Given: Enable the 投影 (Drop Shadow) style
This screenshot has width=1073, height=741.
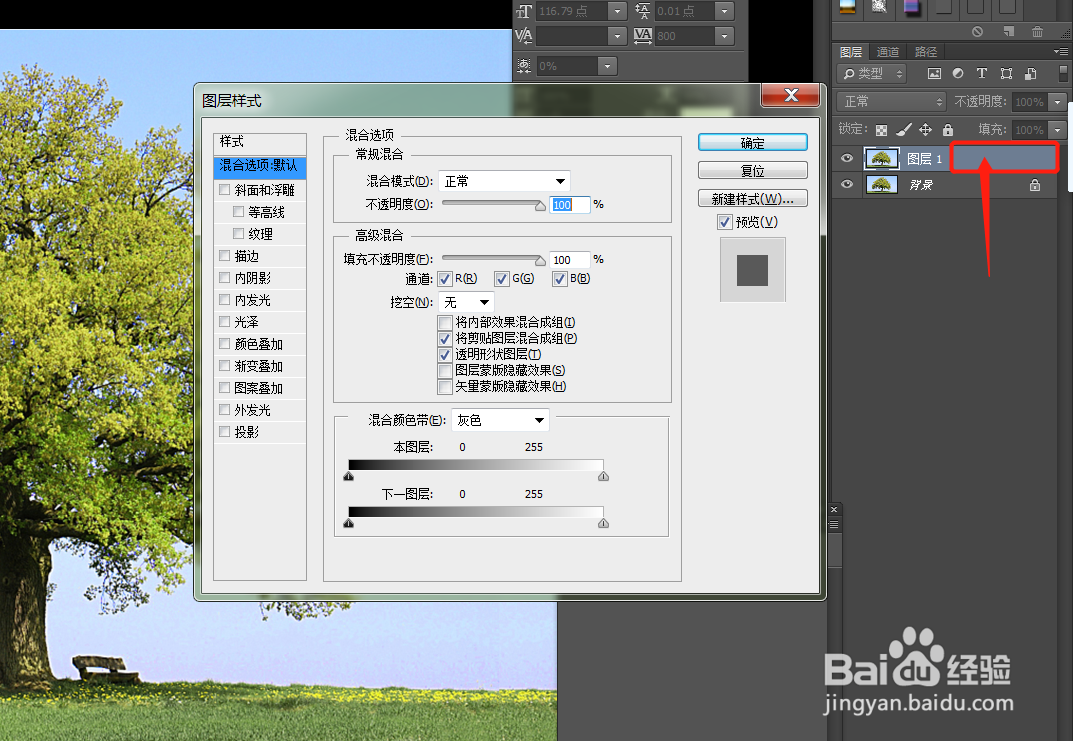Looking at the screenshot, I should click(x=225, y=432).
